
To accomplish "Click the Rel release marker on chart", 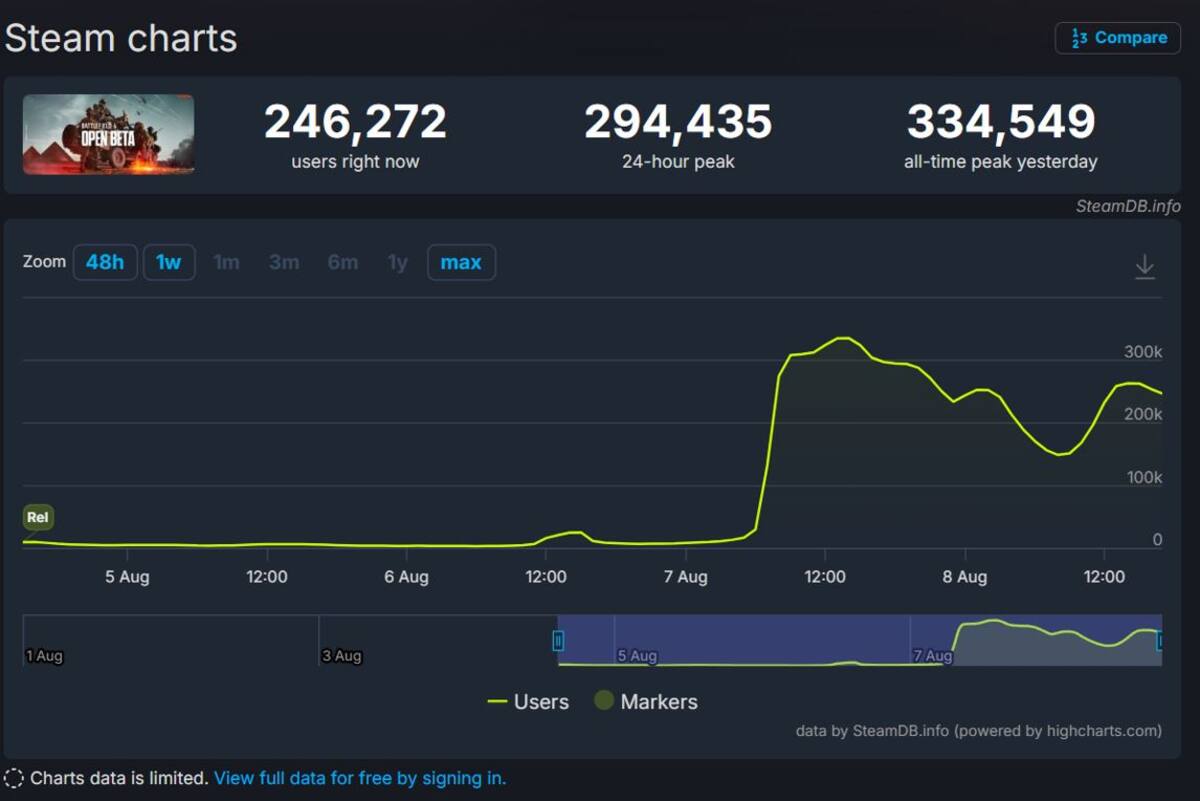I will (38, 517).
